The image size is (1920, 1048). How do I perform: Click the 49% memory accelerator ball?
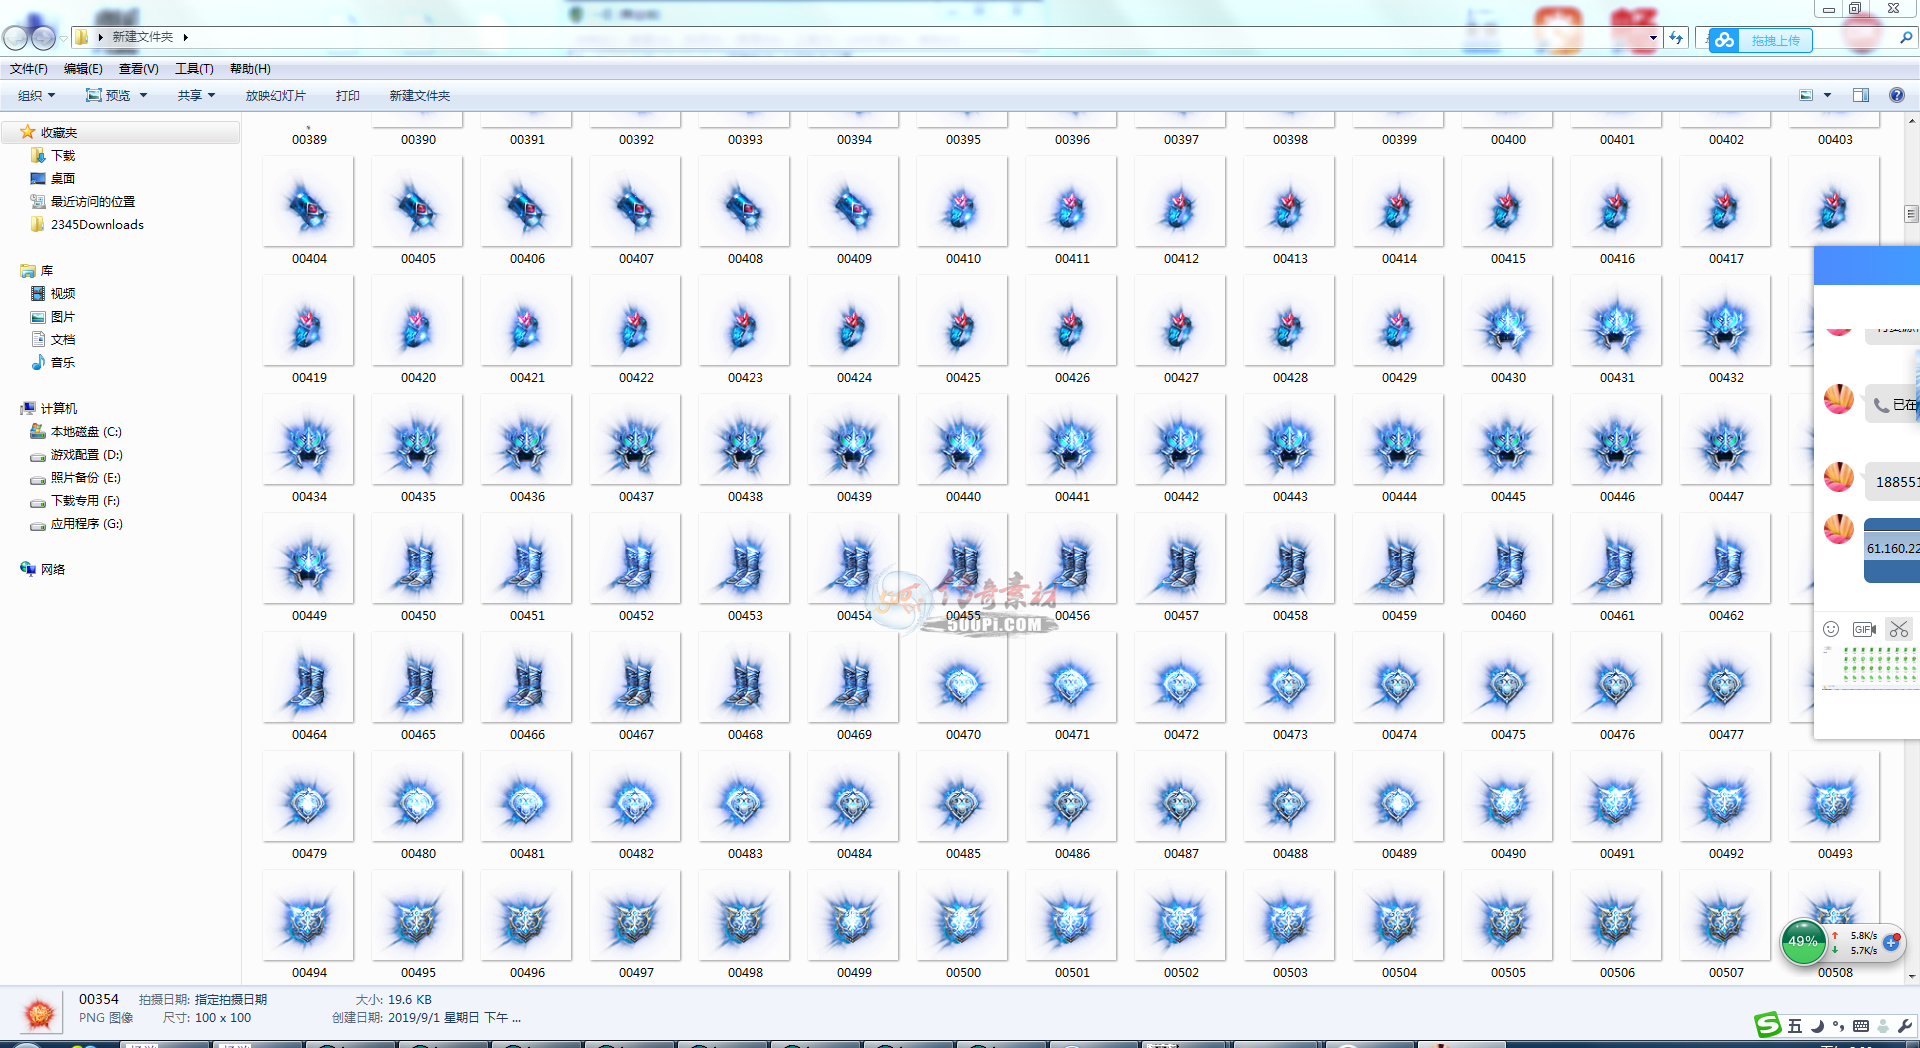[x=1803, y=942]
